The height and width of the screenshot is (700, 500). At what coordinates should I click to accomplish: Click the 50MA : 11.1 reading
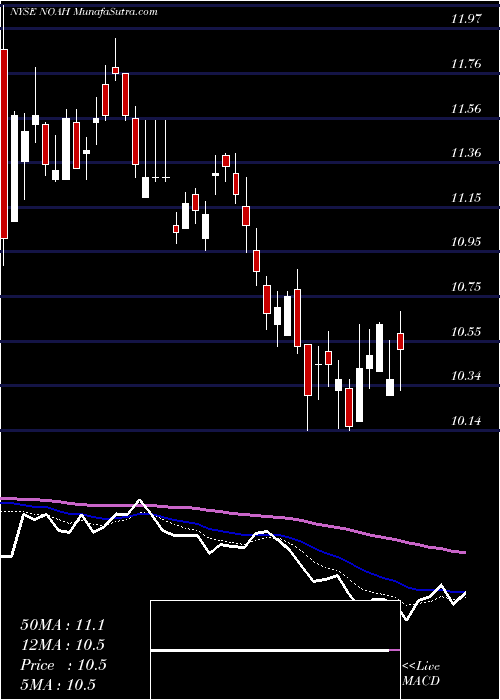(x=62, y=625)
